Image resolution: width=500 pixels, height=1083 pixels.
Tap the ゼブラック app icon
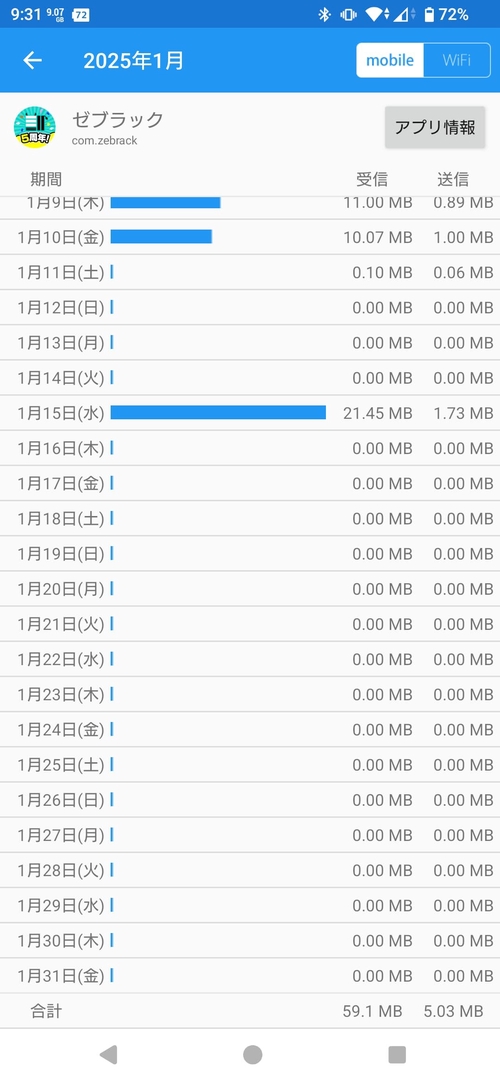35,127
